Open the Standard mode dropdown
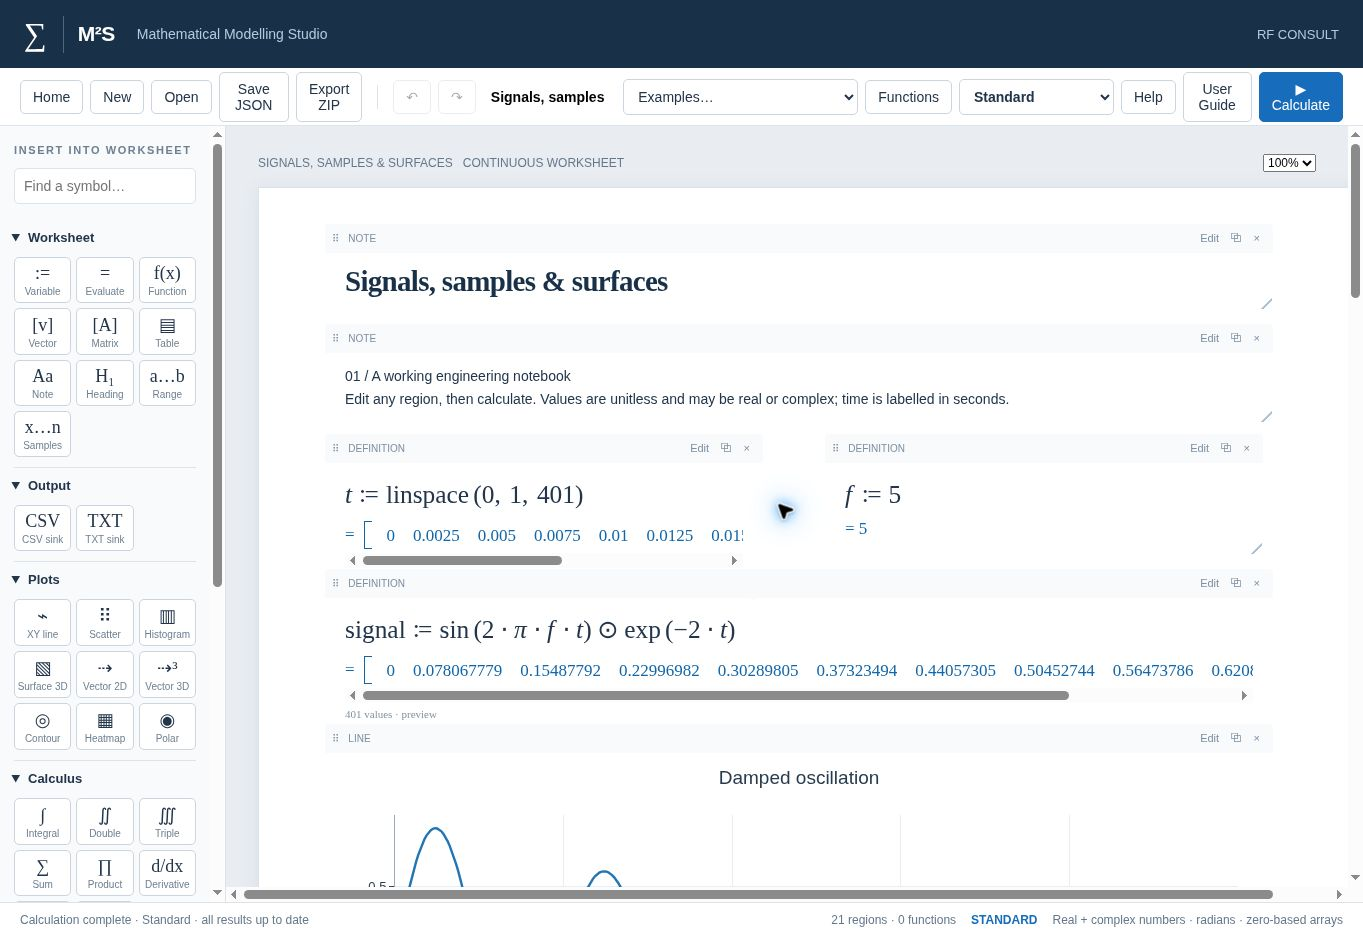Screen dimensions: 1363x936 pyautogui.click(x=1036, y=97)
